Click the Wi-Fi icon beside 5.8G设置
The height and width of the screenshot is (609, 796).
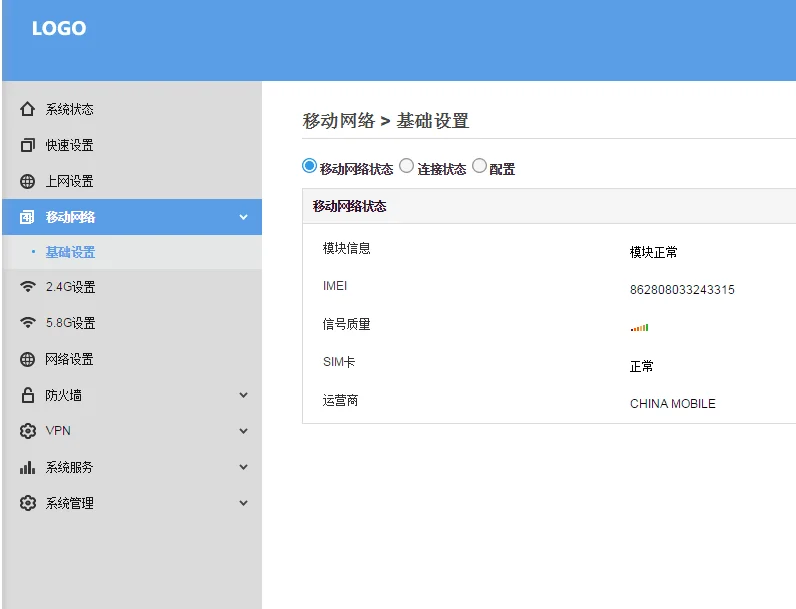pyautogui.click(x=27, y=323)
